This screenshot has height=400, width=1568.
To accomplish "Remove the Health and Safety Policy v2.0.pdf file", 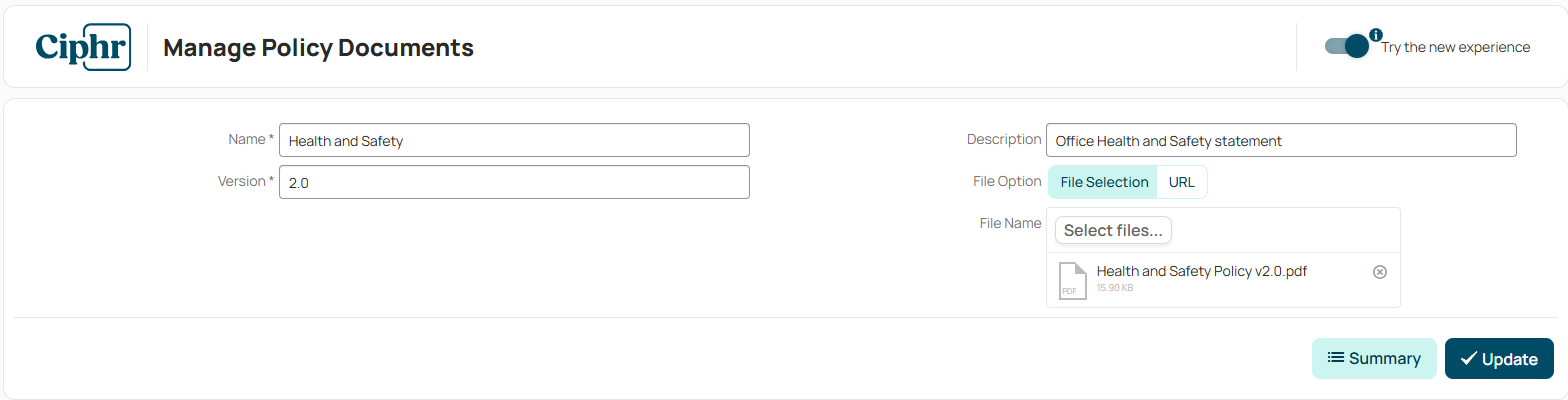I will 1380,272.
